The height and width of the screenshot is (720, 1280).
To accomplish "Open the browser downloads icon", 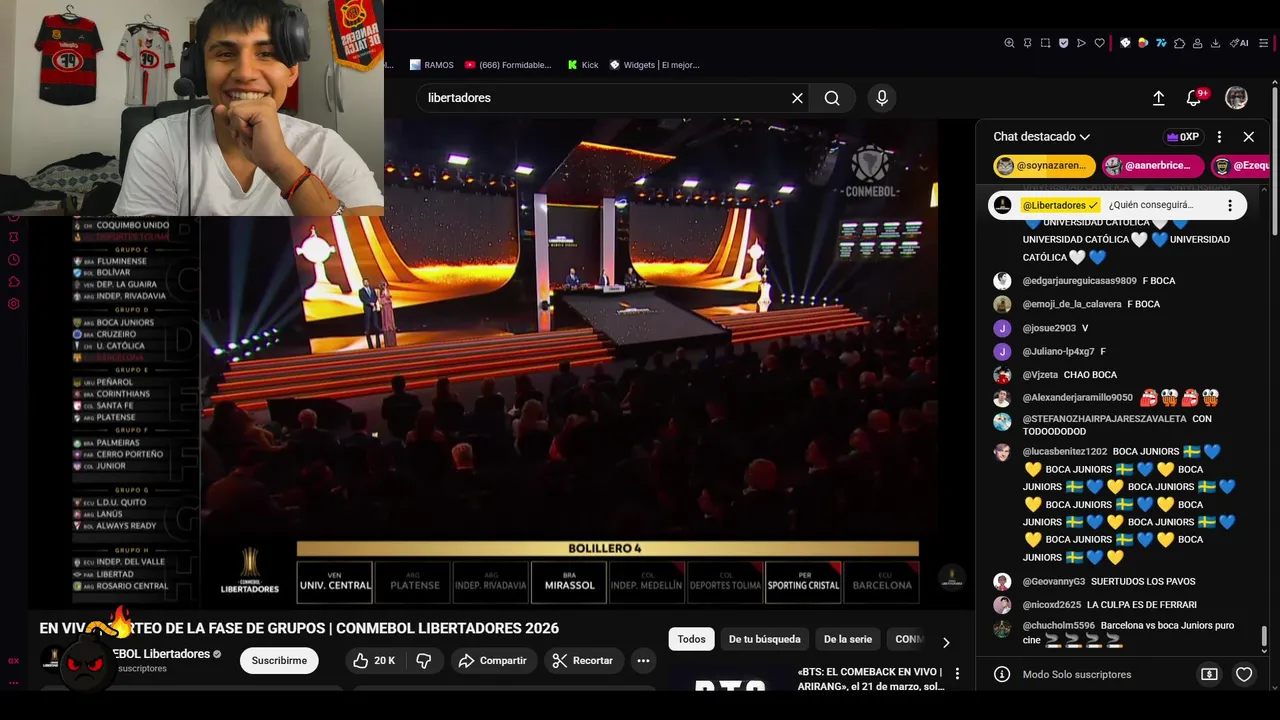I will (x=1215, y=43).
